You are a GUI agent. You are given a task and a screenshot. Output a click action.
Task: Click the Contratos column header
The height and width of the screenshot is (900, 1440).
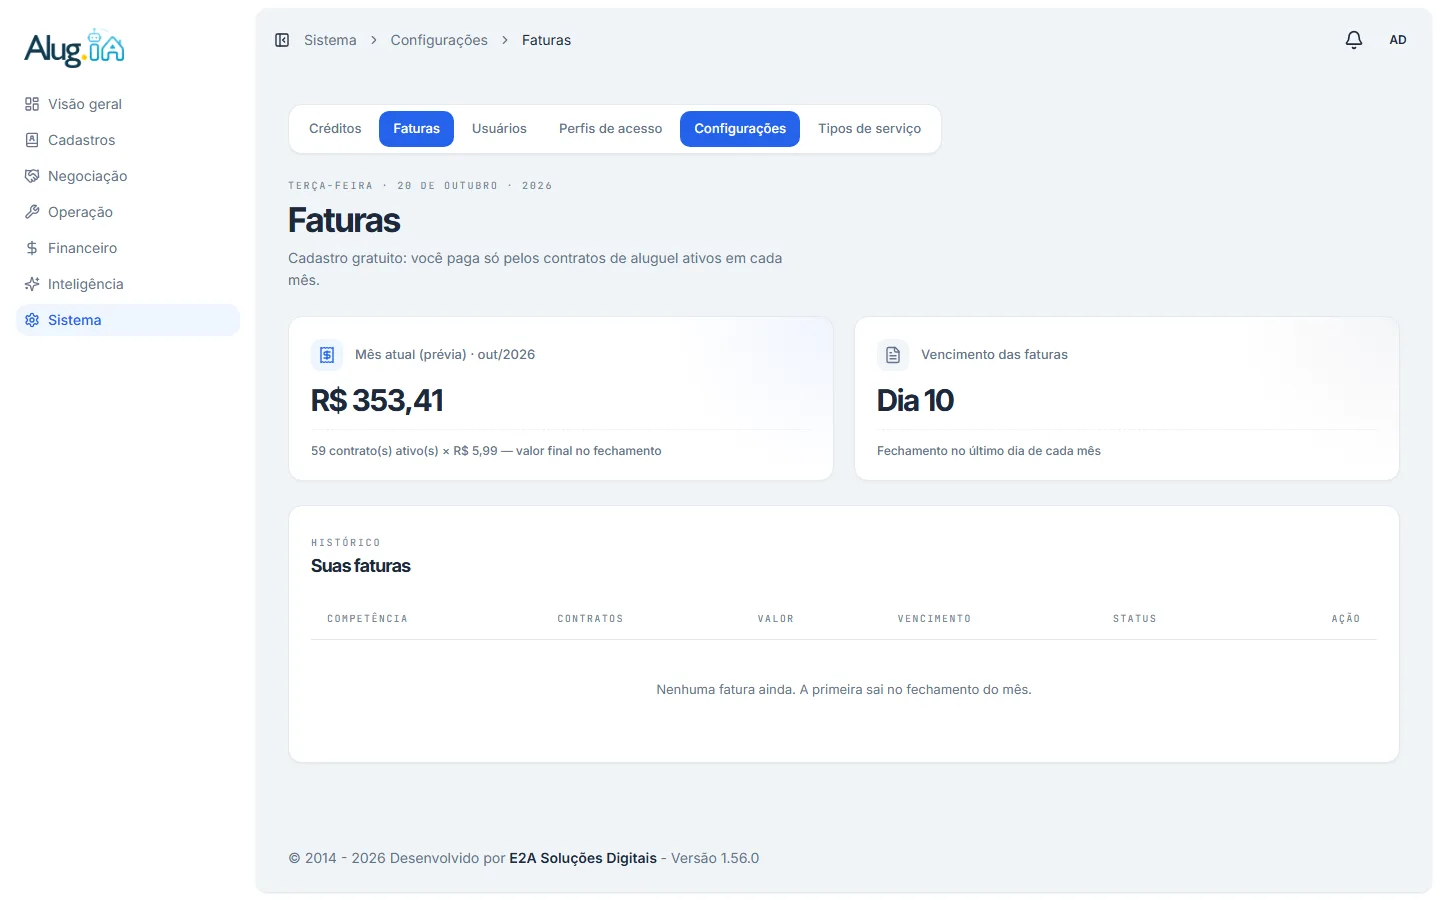590,619
